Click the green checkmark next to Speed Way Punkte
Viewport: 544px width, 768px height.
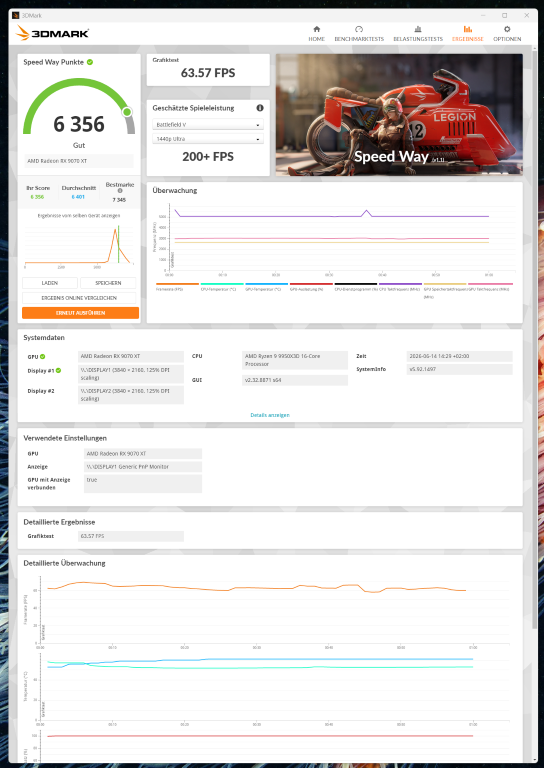pos(90,62)
